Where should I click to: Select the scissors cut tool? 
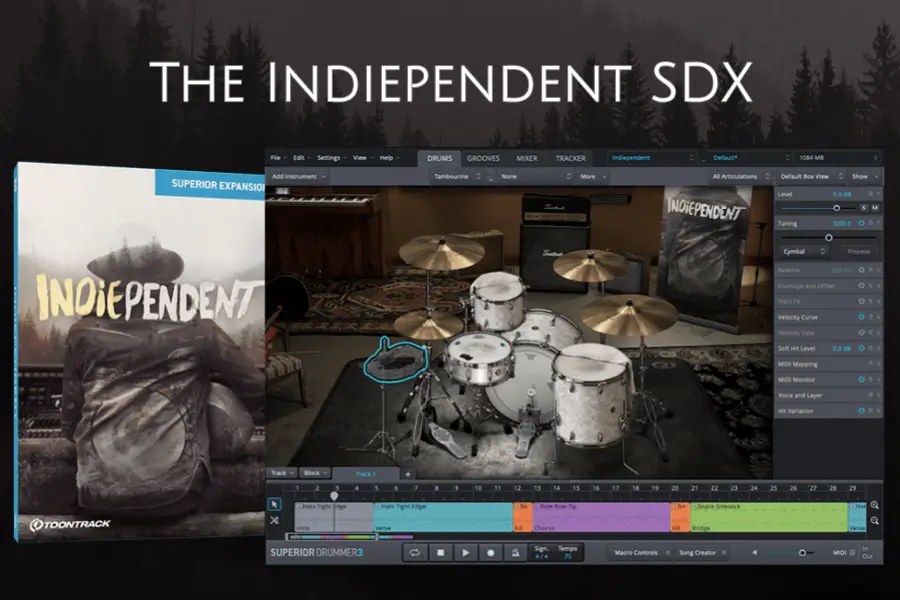tap(274, 520)
